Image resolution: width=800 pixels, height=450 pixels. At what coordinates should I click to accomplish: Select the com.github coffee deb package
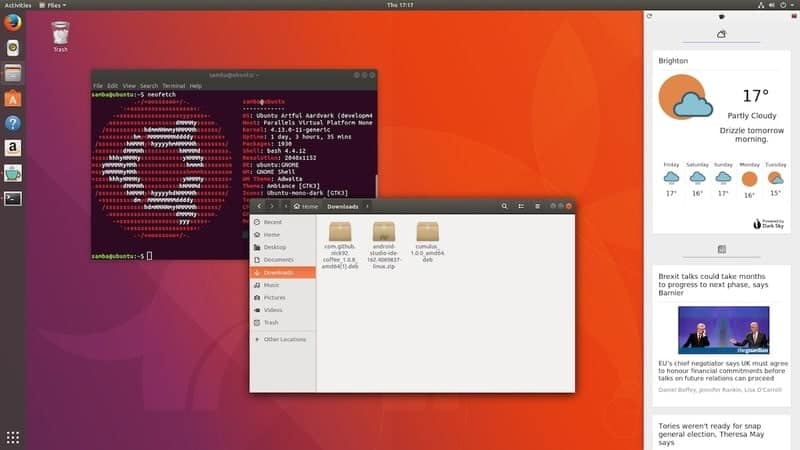[340, 245]
